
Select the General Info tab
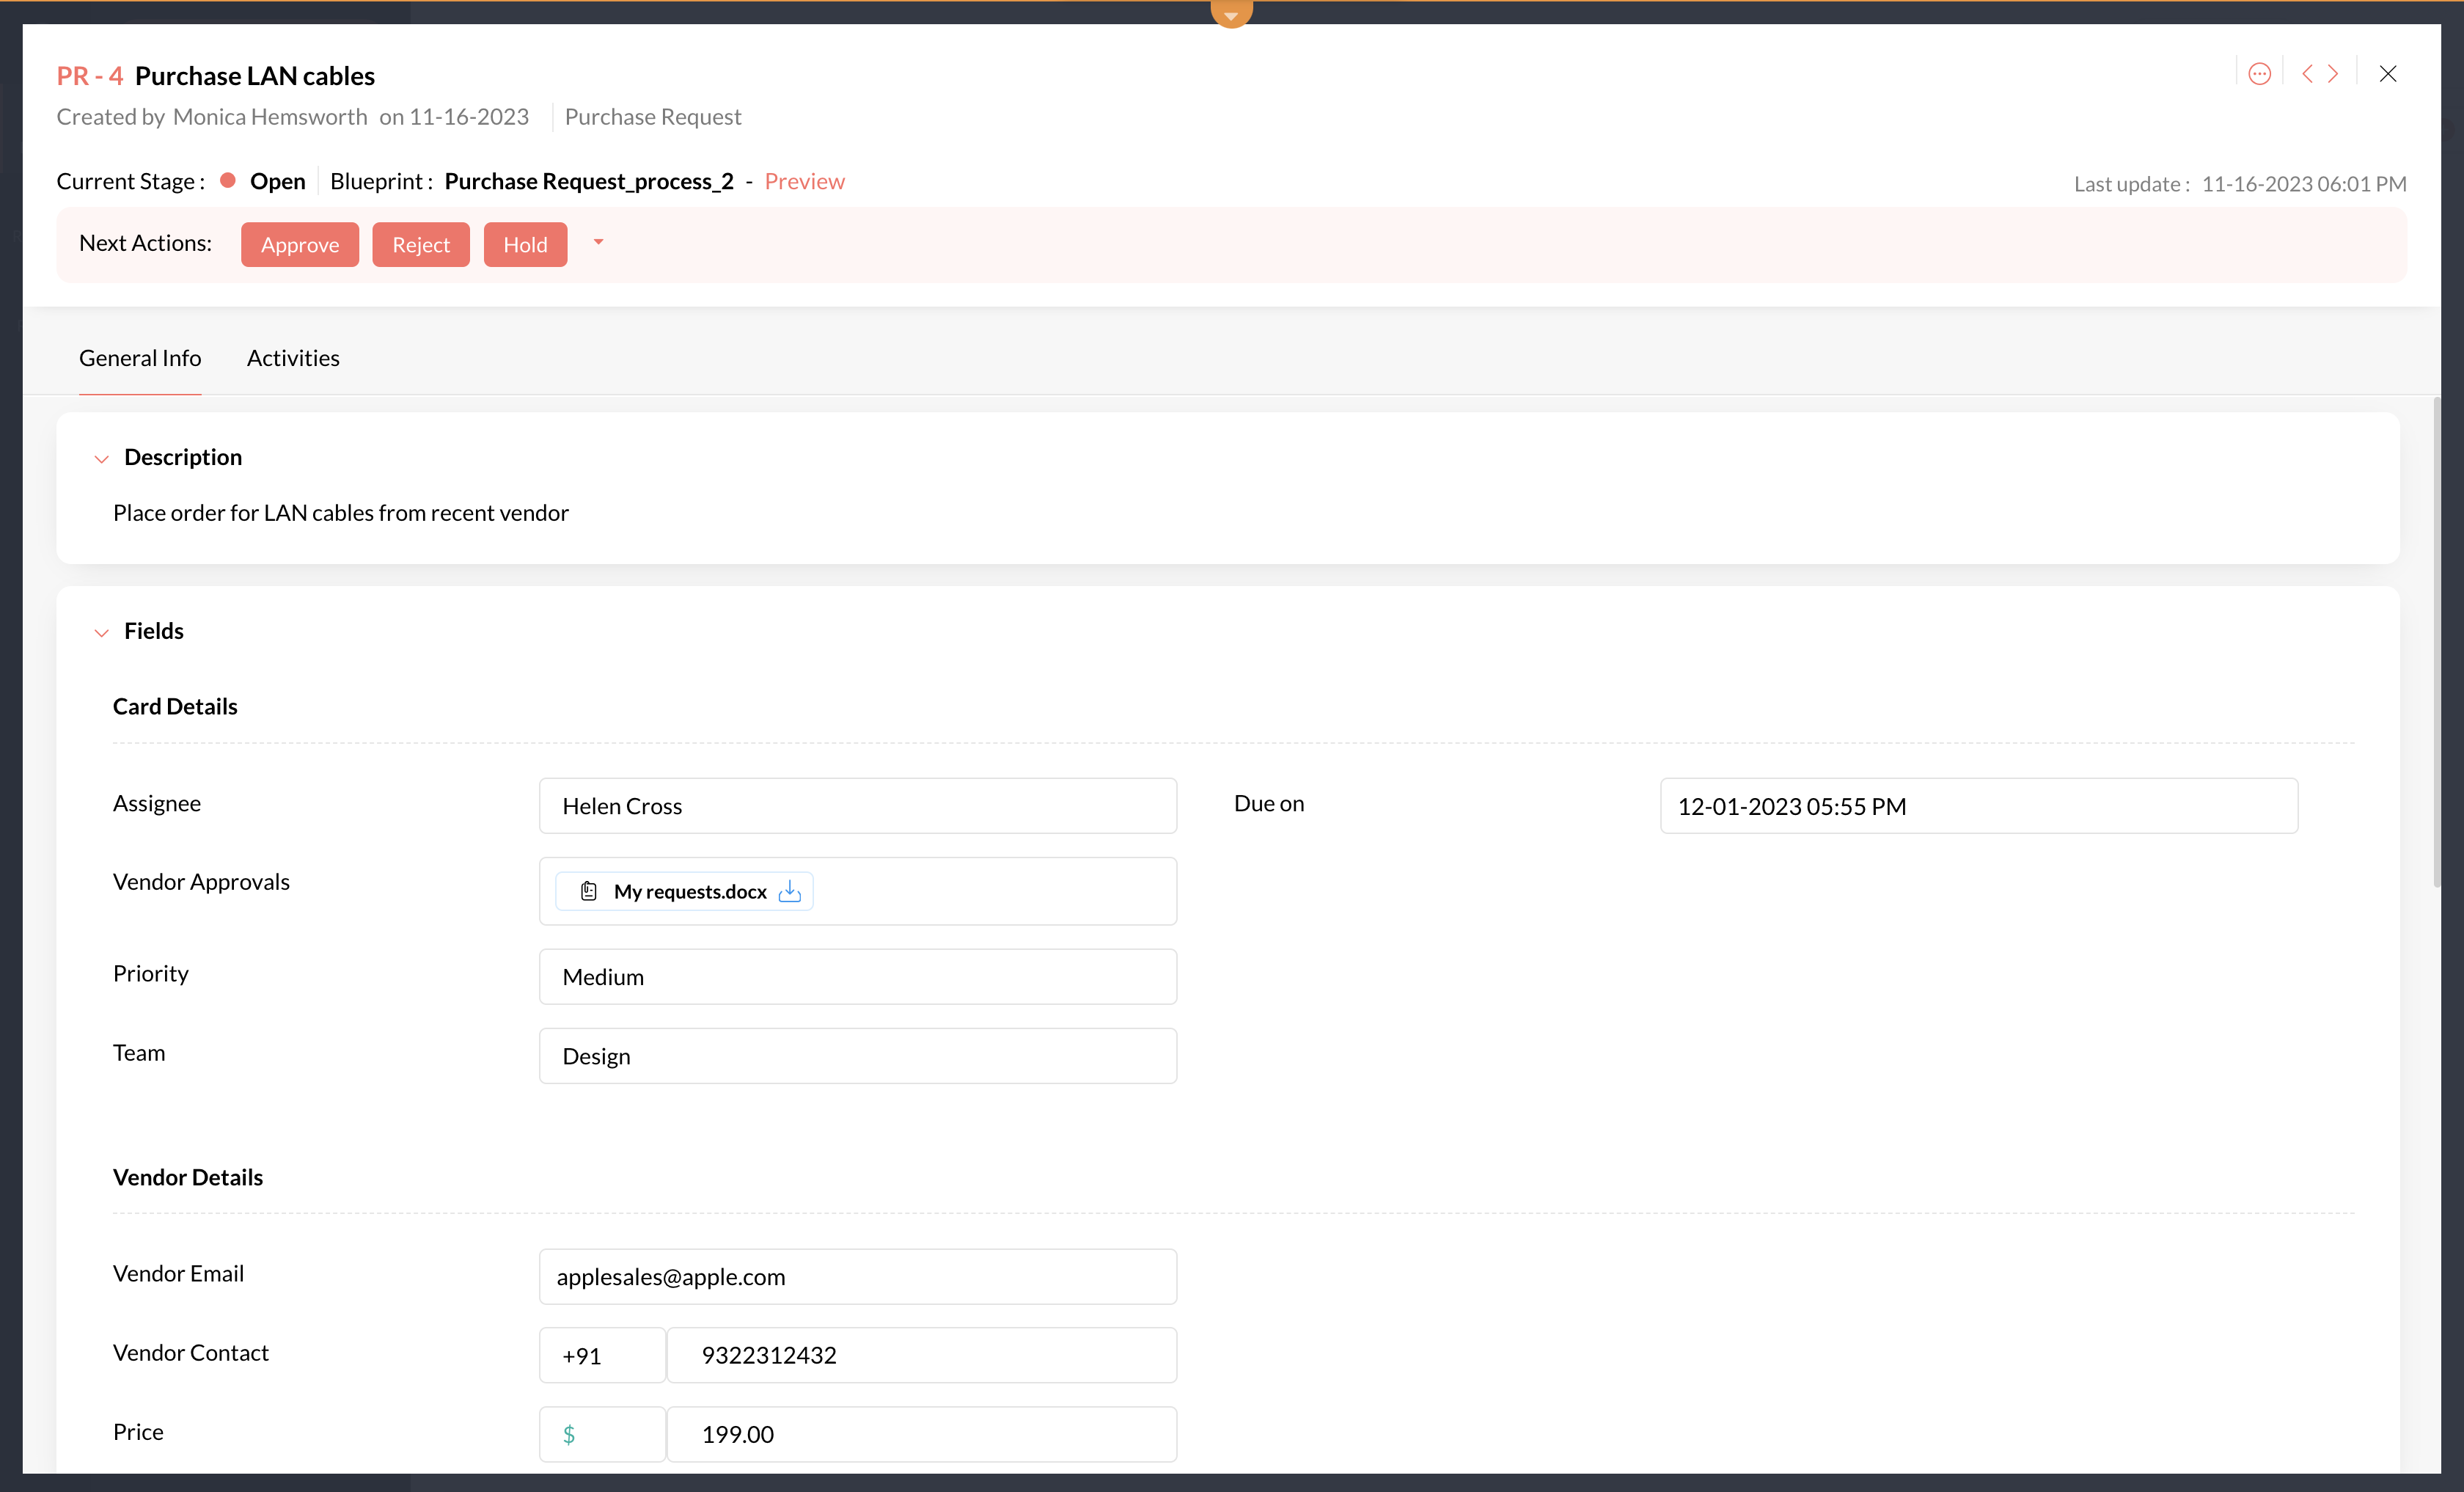pos(140,358)
